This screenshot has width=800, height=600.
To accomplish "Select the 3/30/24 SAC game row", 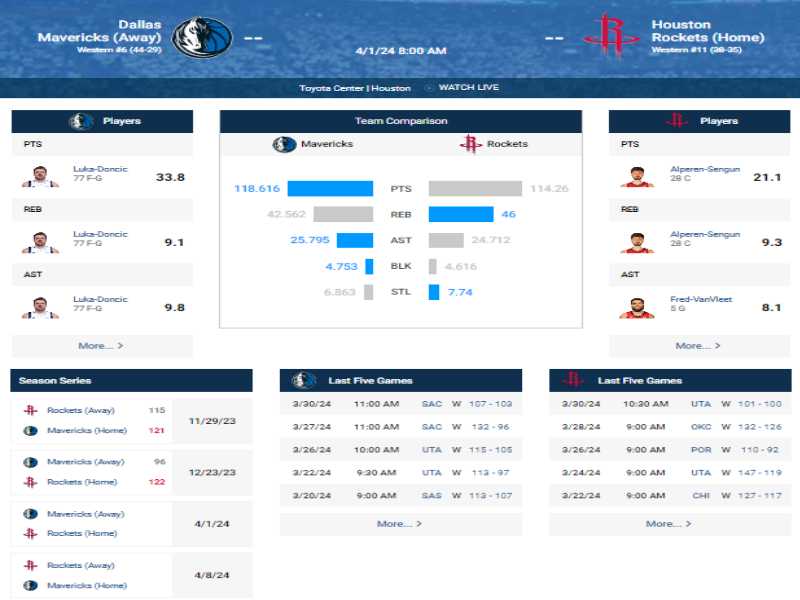I will [x=401, y=404].
